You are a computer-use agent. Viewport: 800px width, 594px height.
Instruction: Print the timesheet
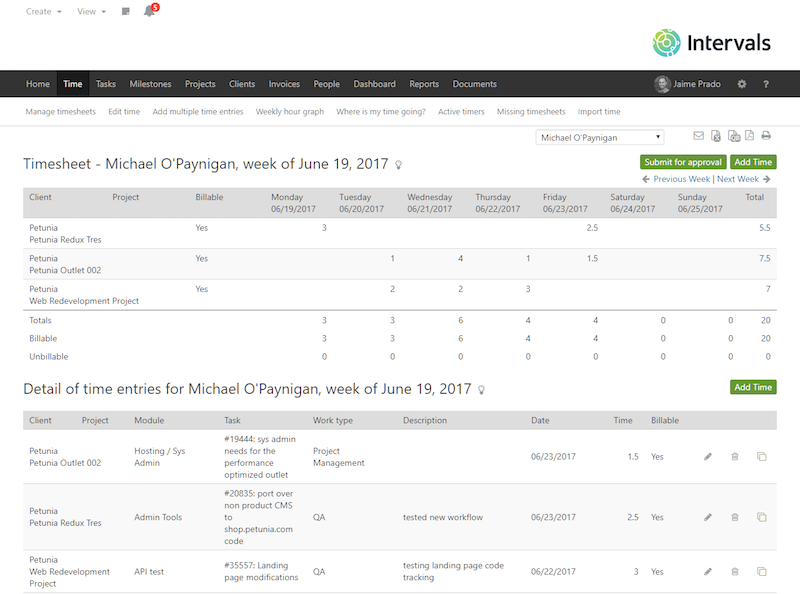pos(765,136)
